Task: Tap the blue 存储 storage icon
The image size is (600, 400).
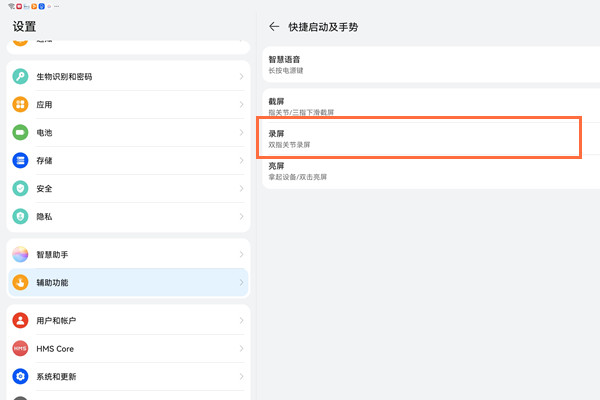Action: [x=21, y=161]
